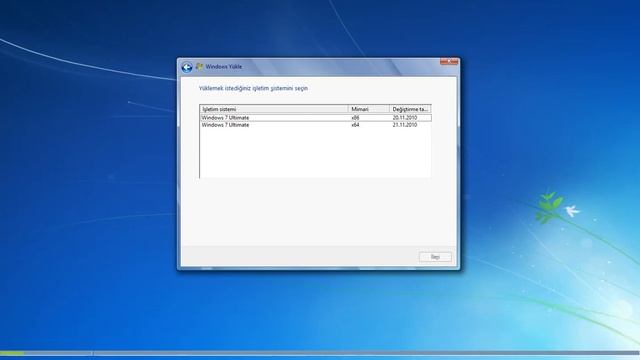Select Windows 7 Ultimate x86 row
Image resolution: width=640 pixels, height=360 pixels.
point(316,118)
